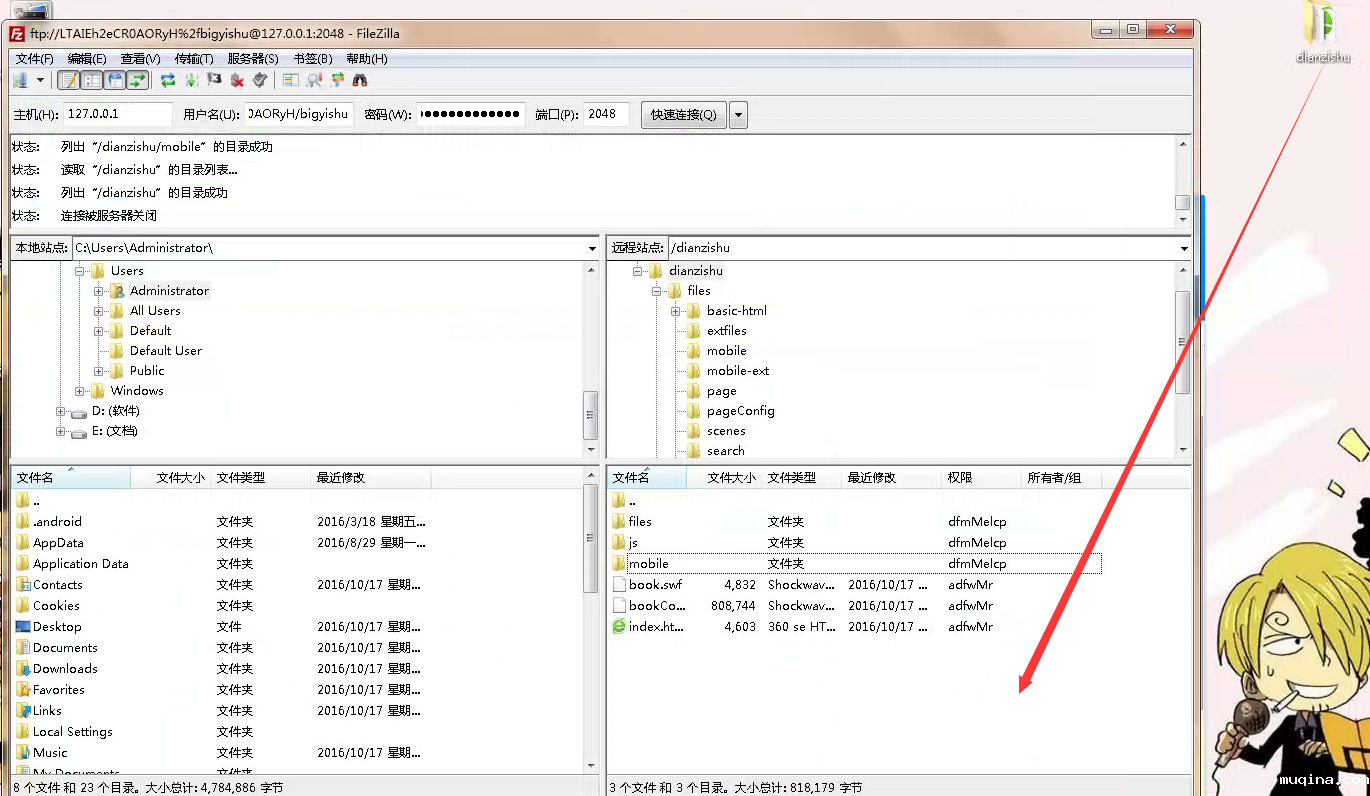Toggle the message log display
Screen dimensions: 1370x796
click(69, 81)
